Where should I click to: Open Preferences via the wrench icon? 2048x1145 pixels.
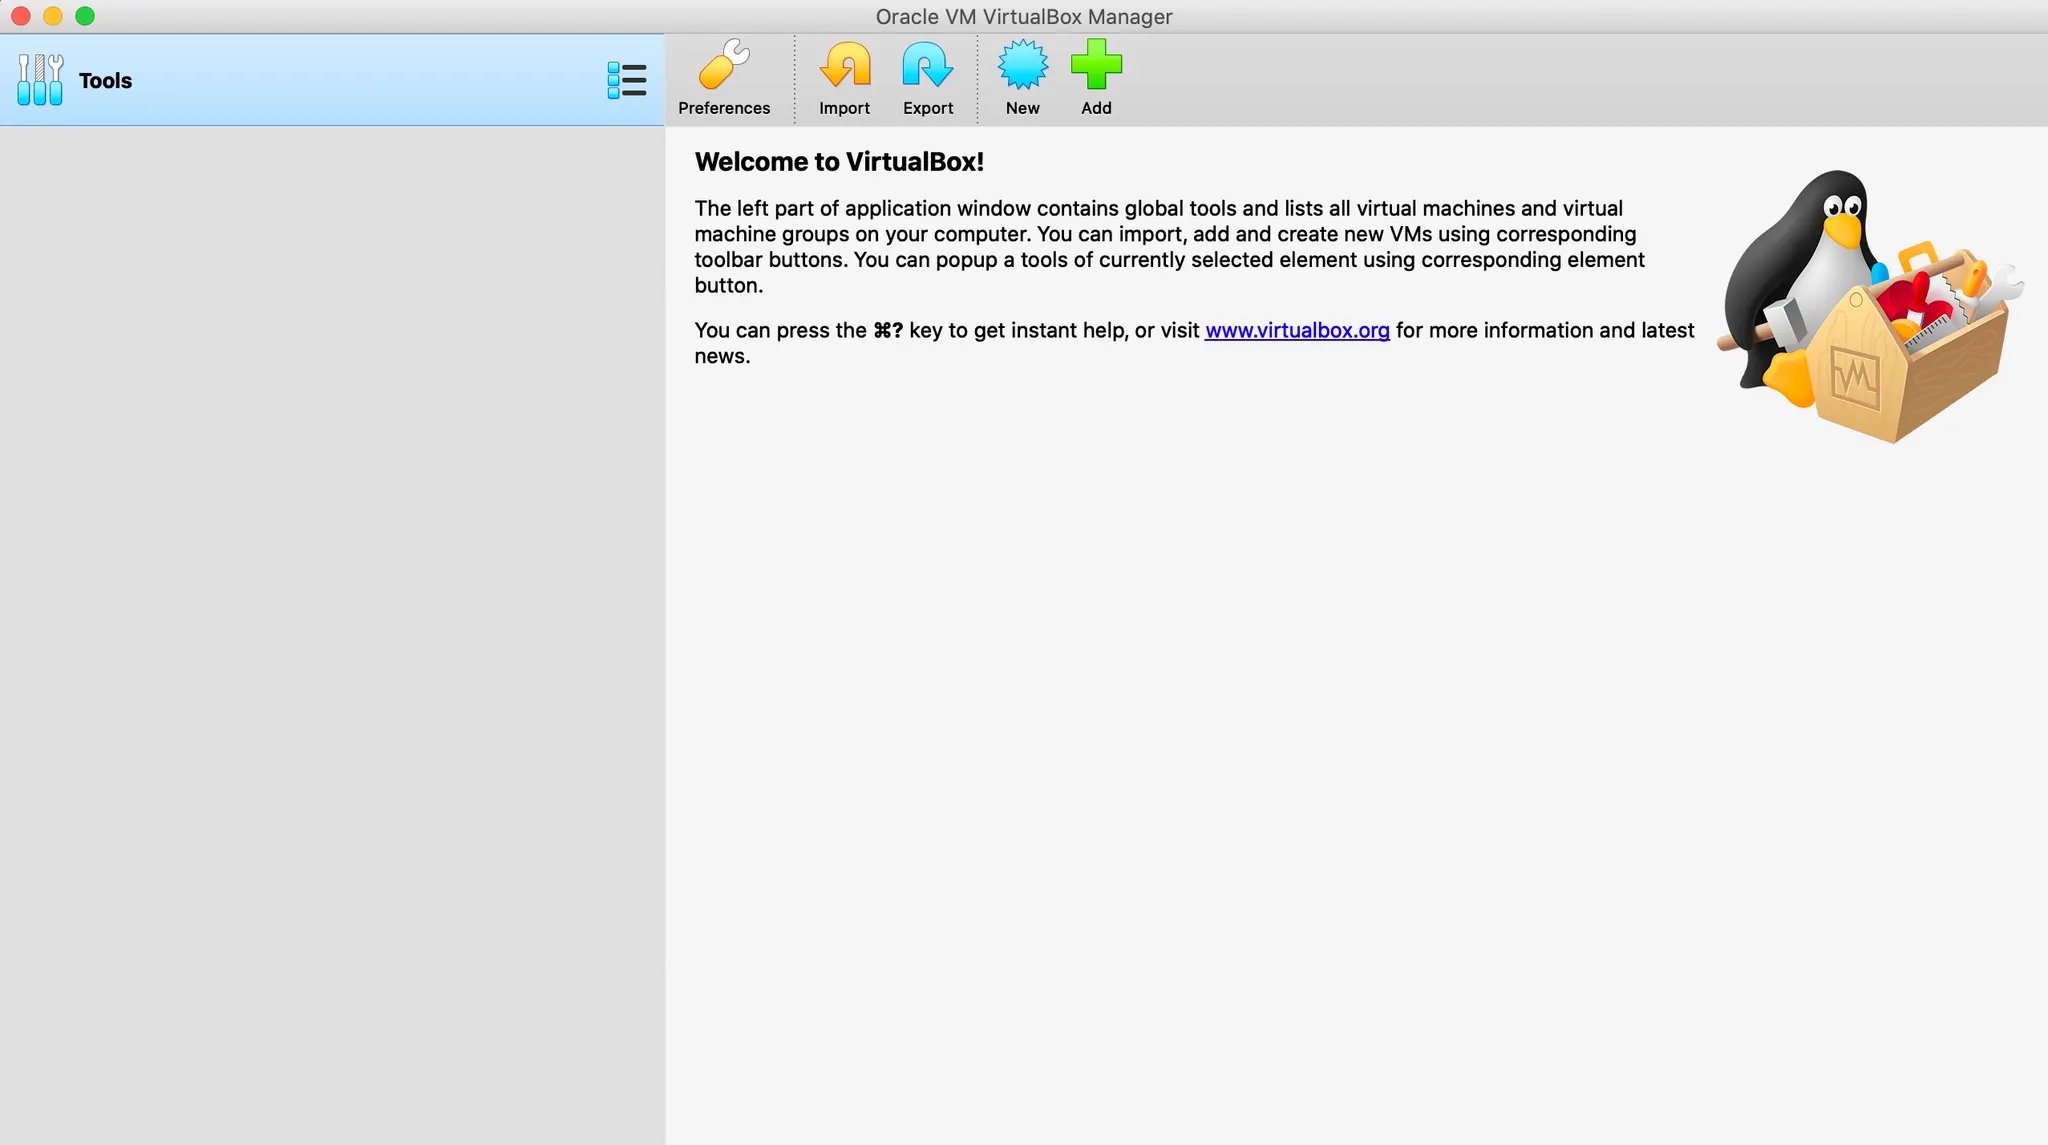pos(724,66)
